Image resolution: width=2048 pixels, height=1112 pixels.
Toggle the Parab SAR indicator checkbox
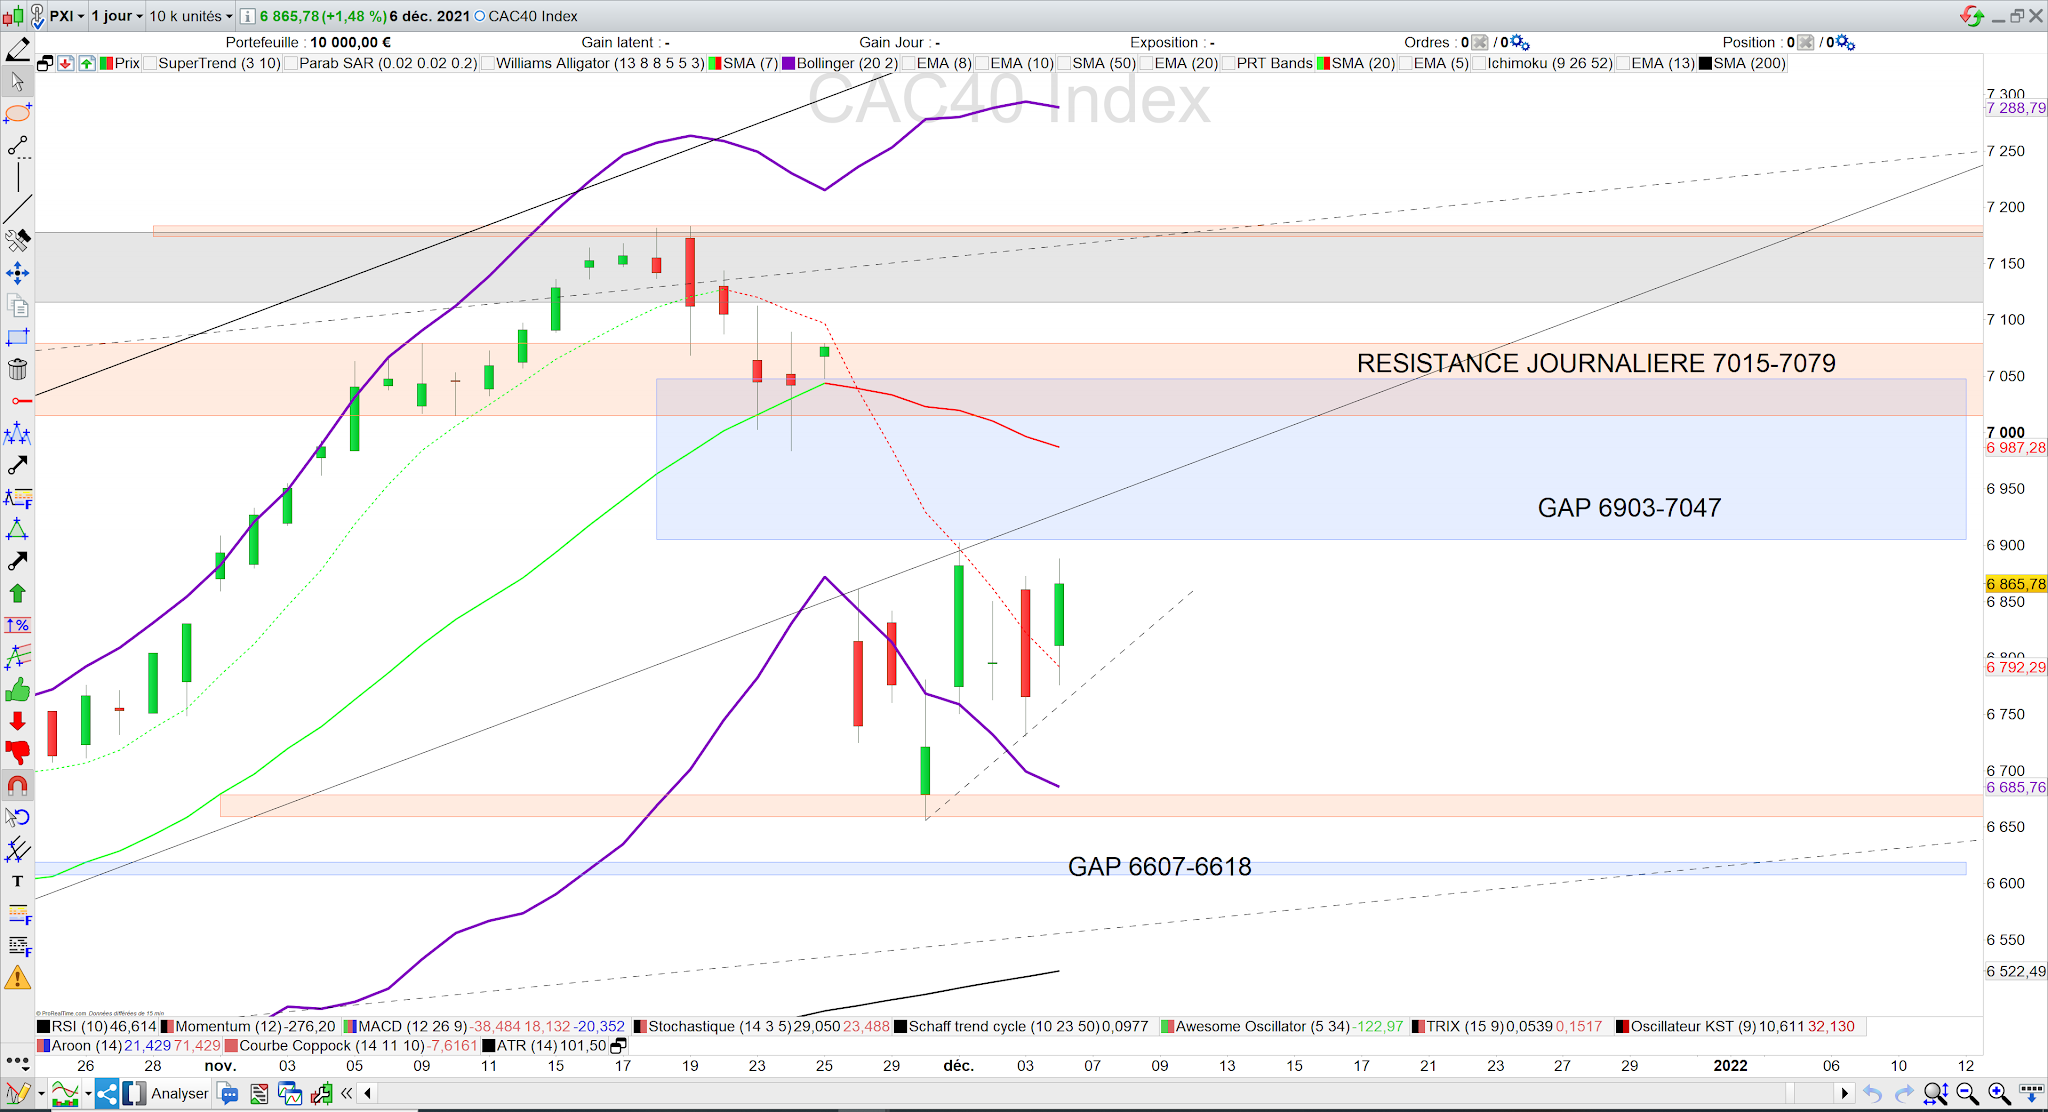tap(291, 63)
